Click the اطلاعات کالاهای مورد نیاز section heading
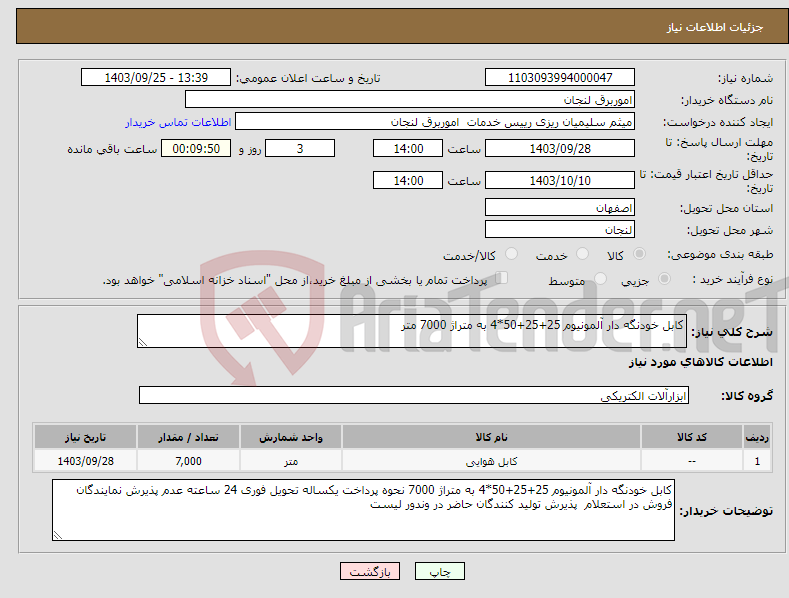Image resolution: width=789 pixels, height=598 pixels. [x=700, y=362]
